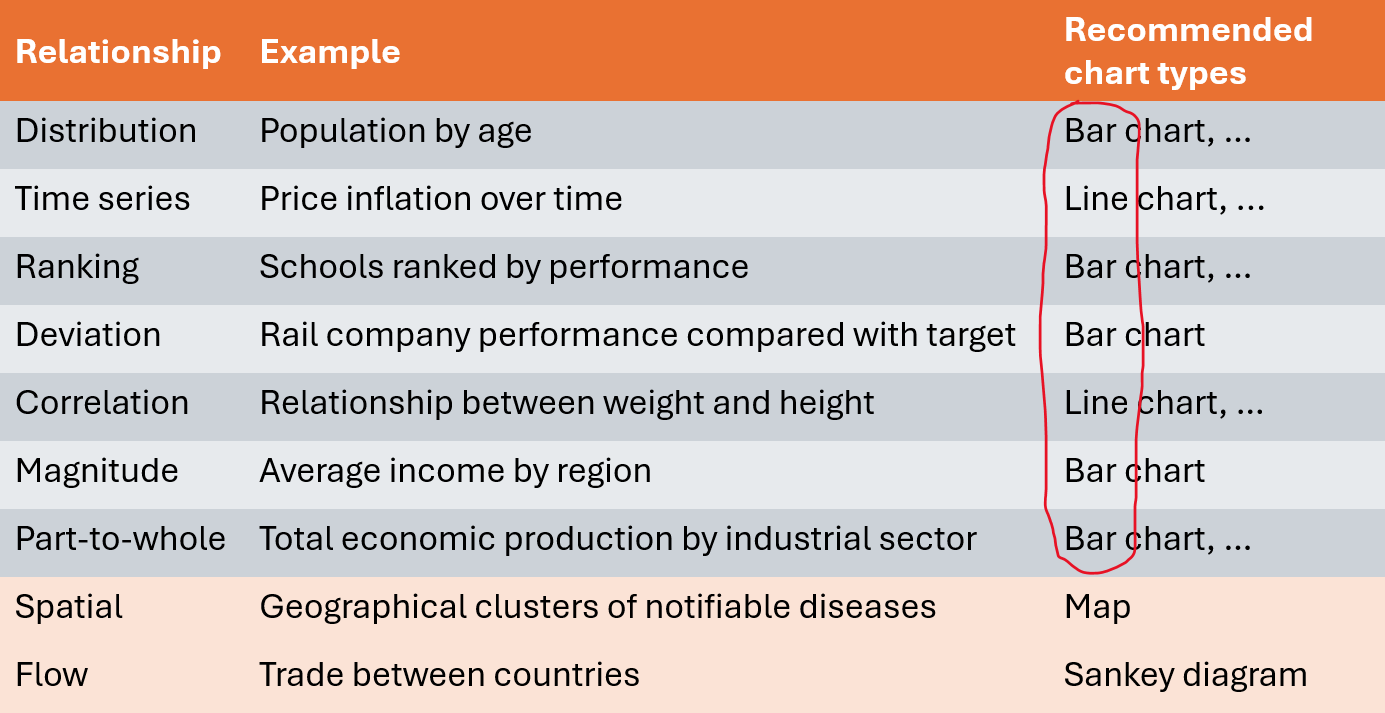1385x713 pixels.
Task: Select Schools ranked by performance cell
Action: [x=504, y=267]
